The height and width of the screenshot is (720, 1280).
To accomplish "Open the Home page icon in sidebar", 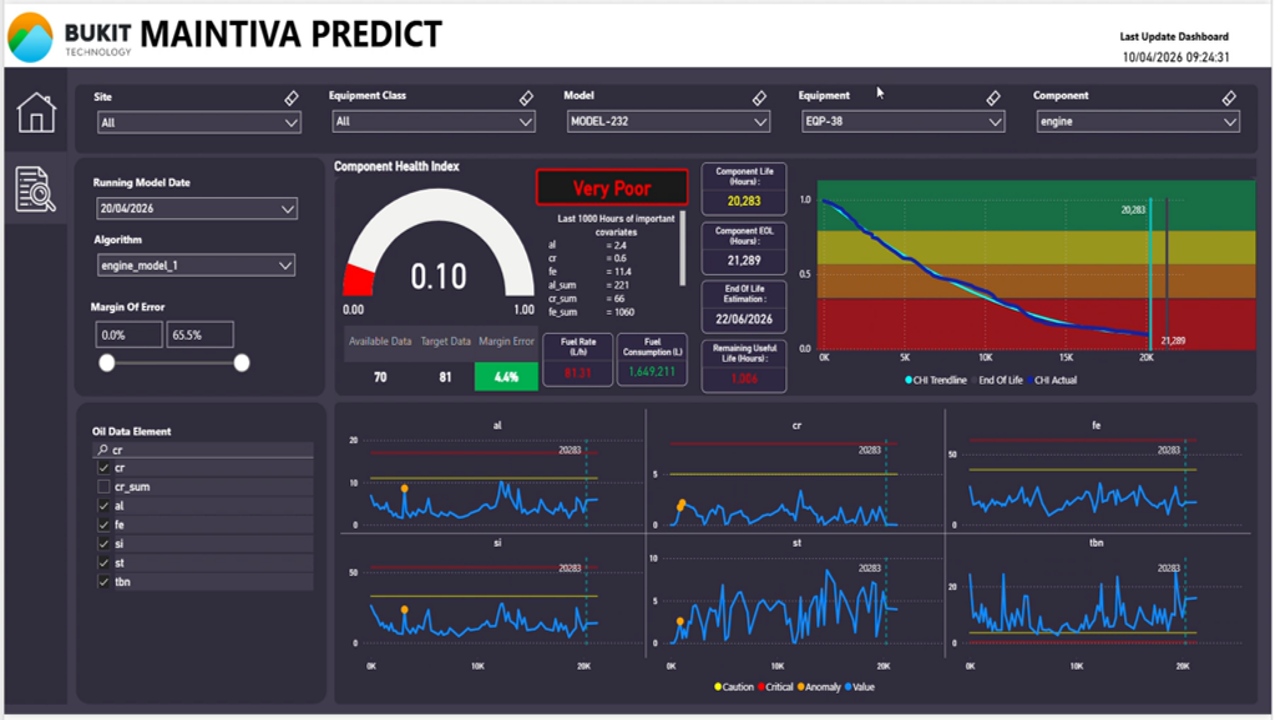I will (x=36, y=112).
